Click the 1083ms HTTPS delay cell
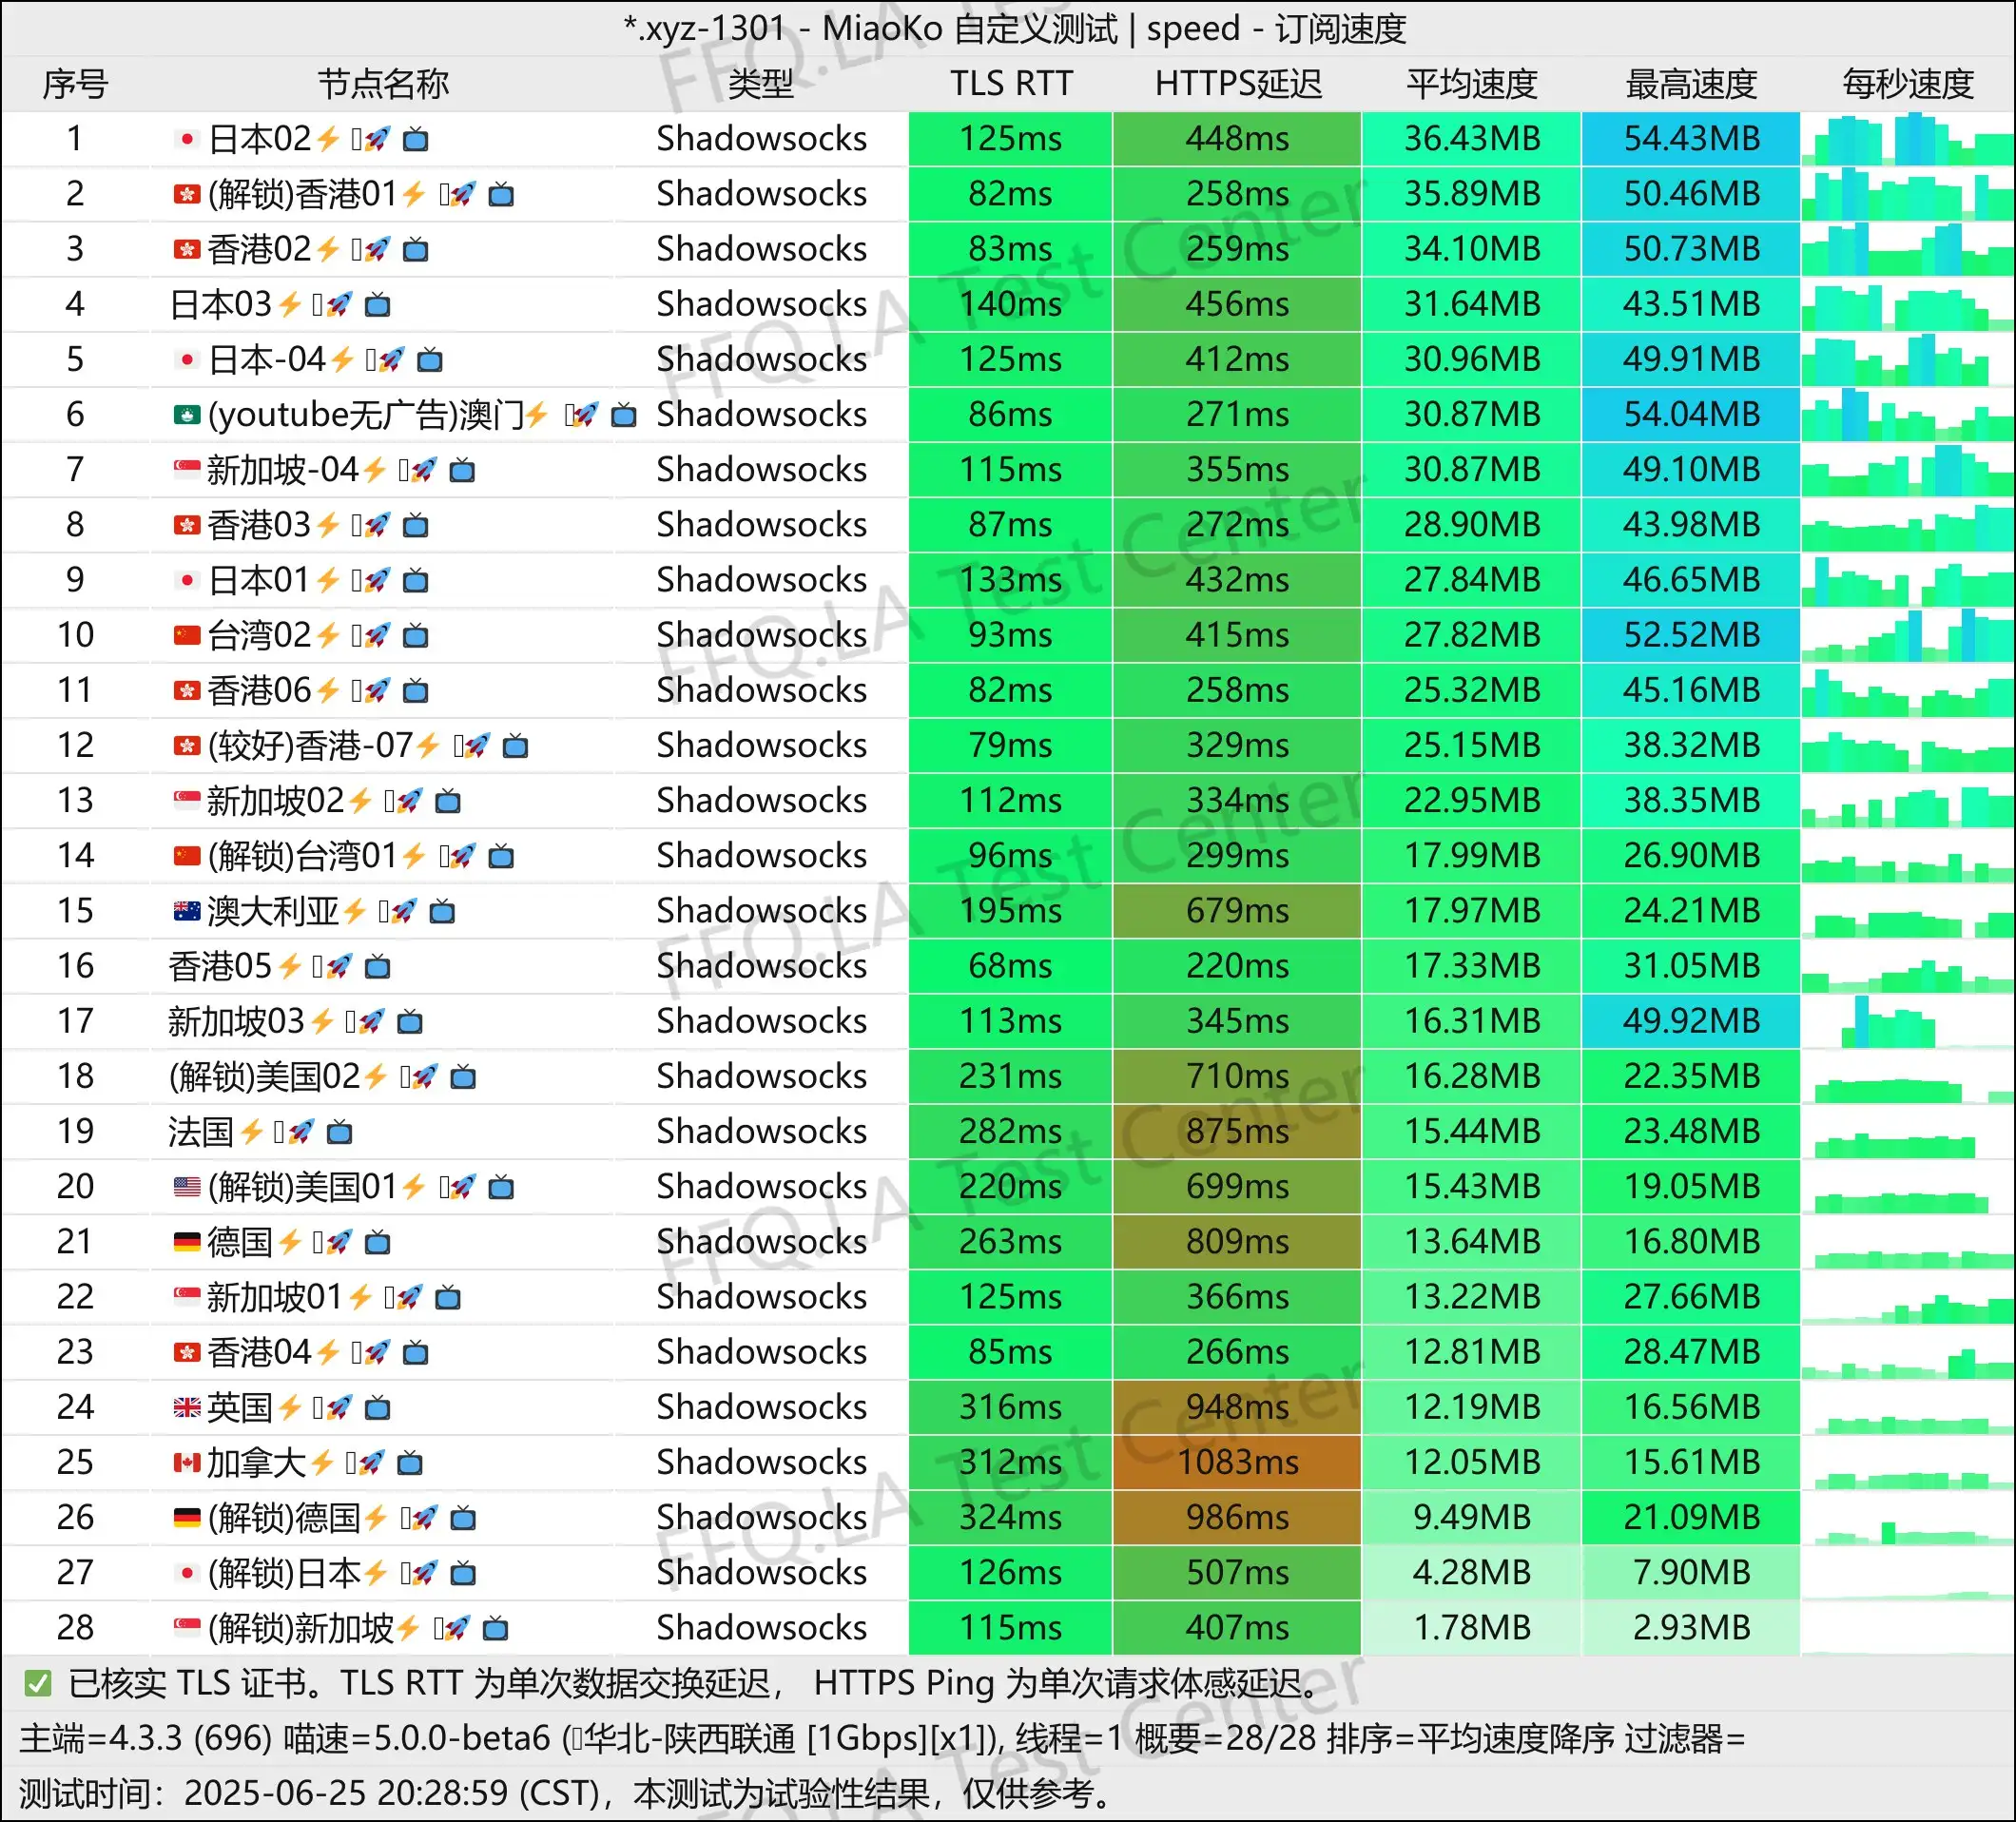This screenshot has height=1822, width=2016. [1238, 1463]
